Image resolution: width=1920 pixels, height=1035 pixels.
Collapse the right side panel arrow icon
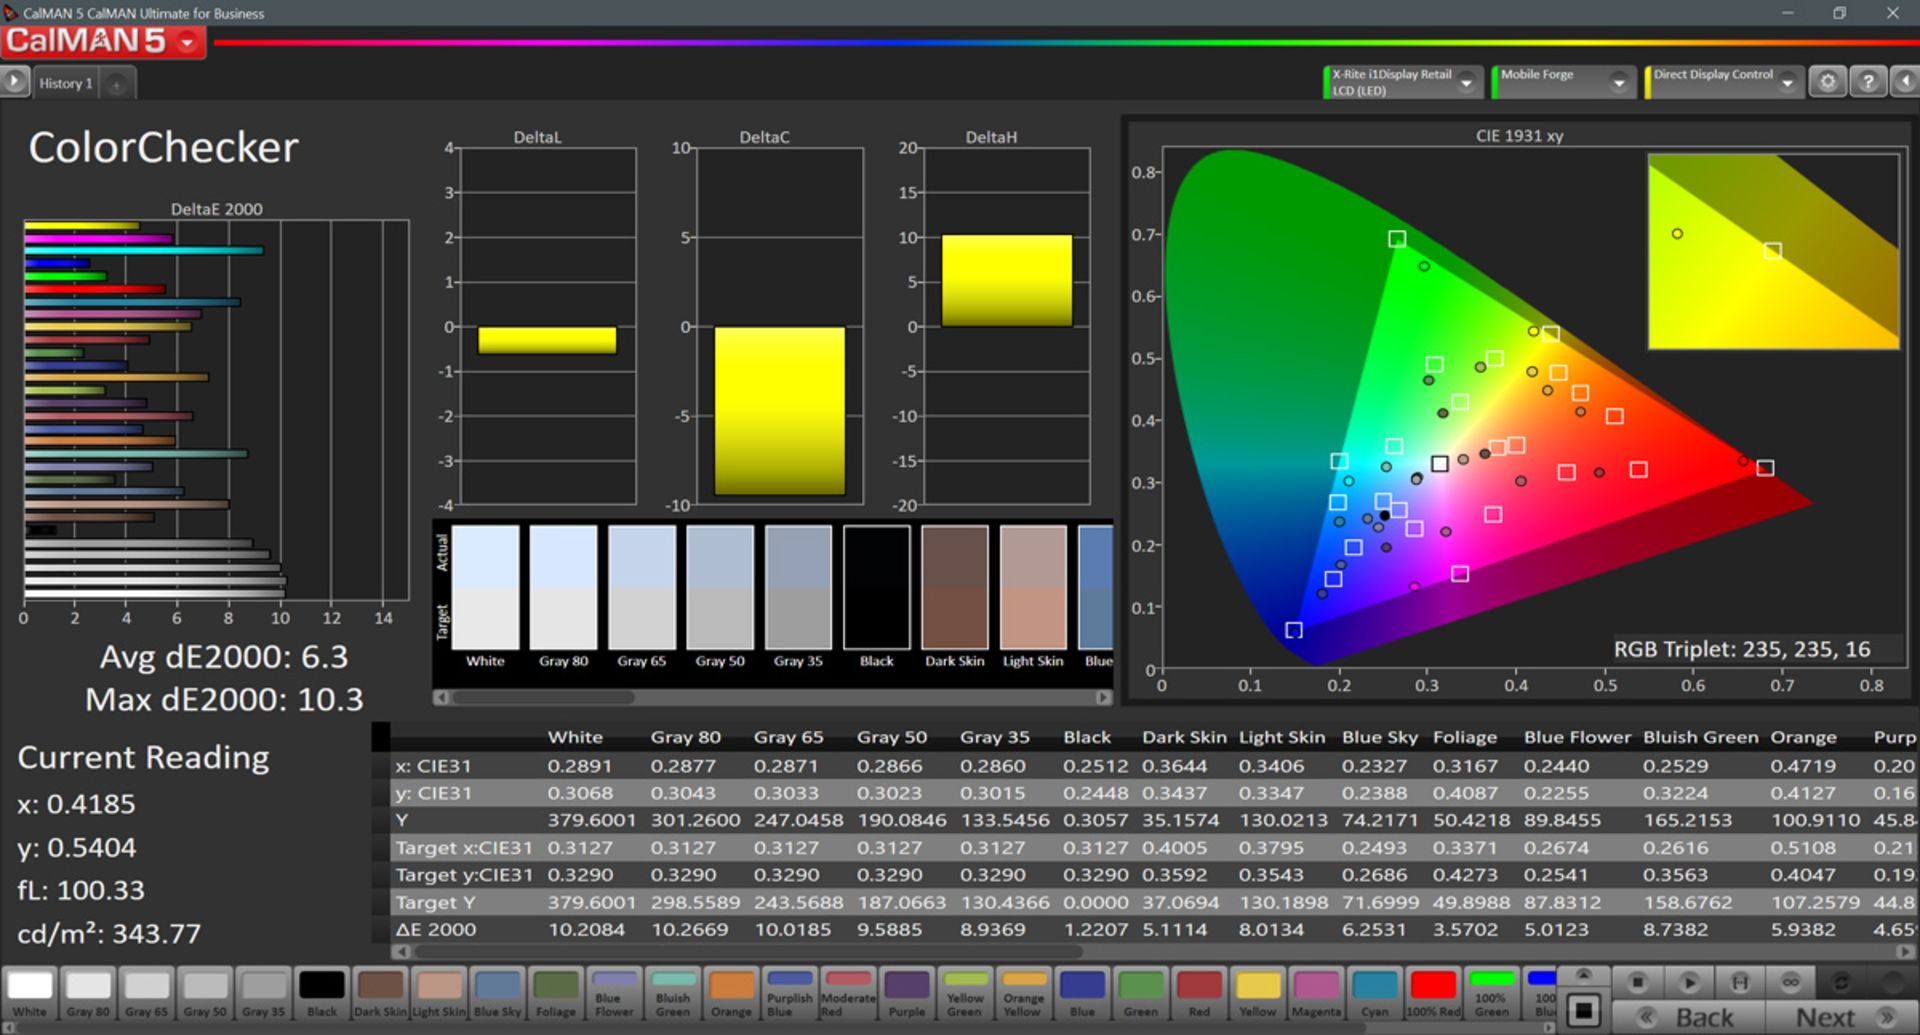tap(1906, 82)
